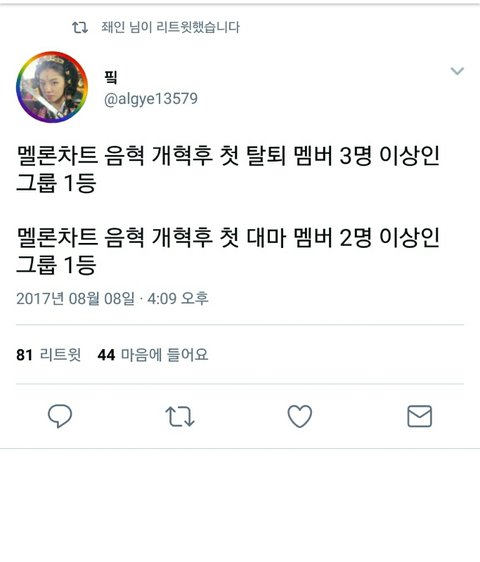This screenshot has height=562, width=480.
Task: Click the small retweet indicator icon at top
Action: [x=80, y=27]
